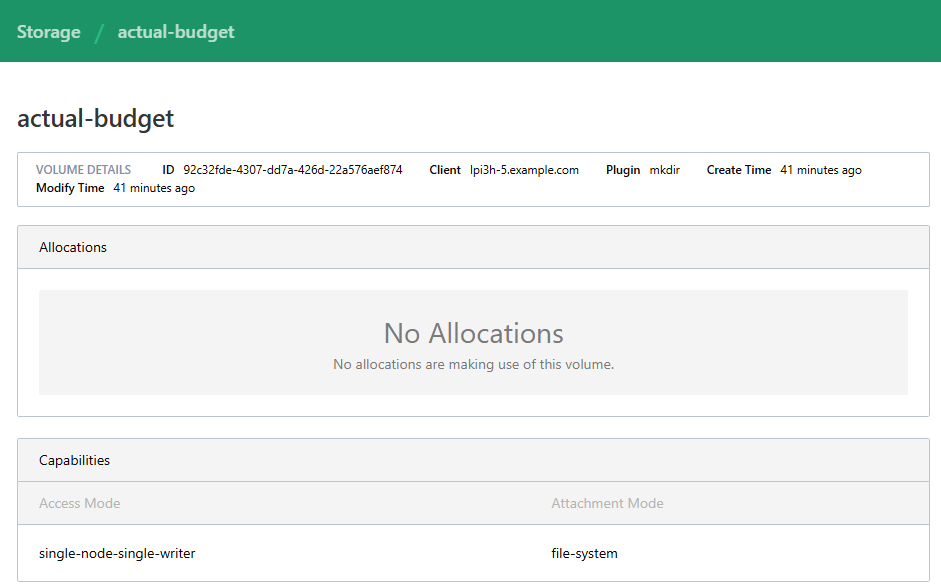The height and width of the screenshot is (588, 941).
Task: Click the Modify Time label
Action: [x=70, y=188]
